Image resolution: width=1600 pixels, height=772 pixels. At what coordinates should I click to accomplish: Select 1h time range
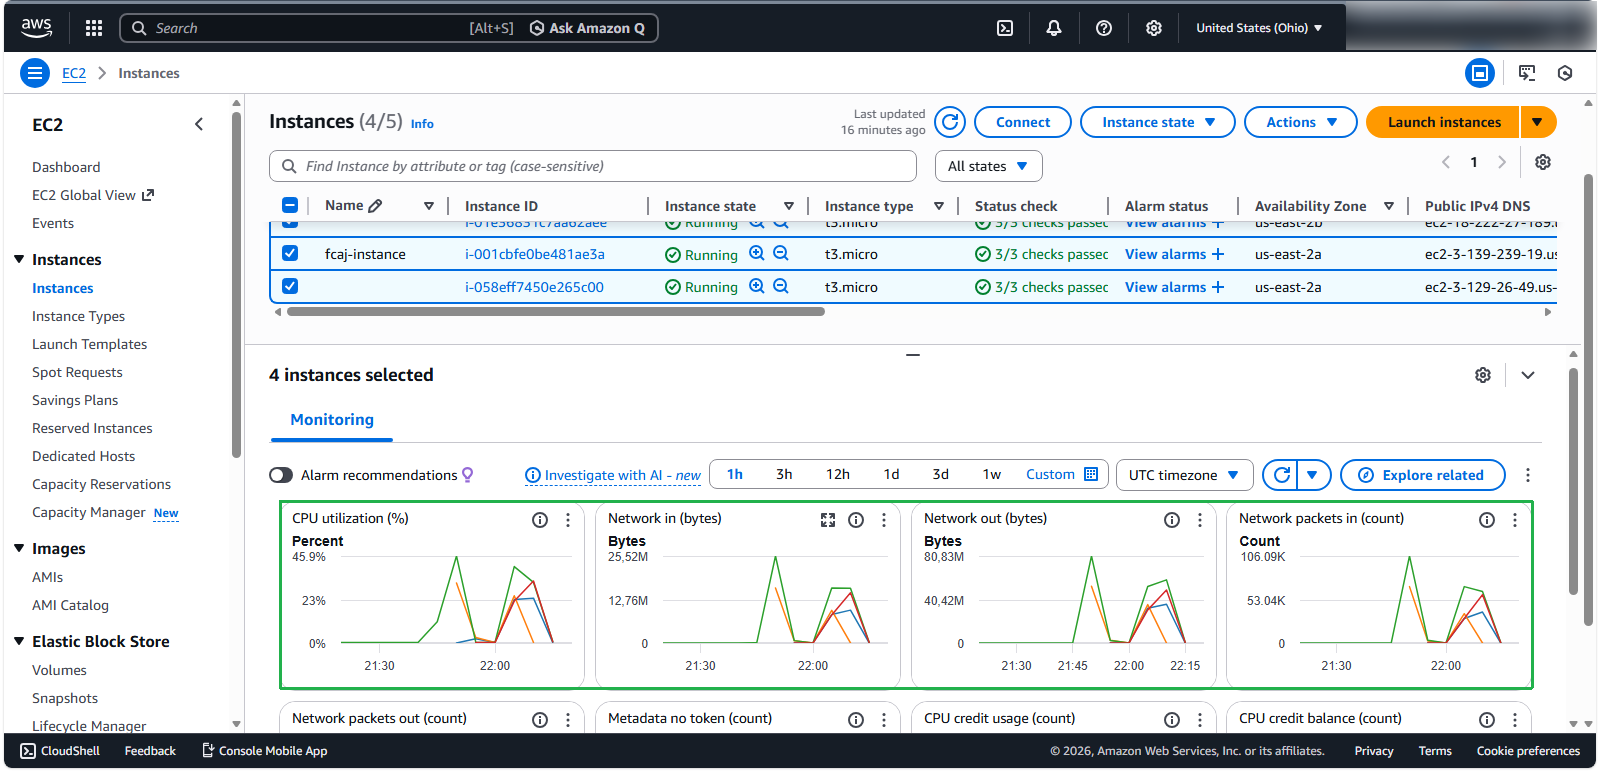click(x=735, y=474)
